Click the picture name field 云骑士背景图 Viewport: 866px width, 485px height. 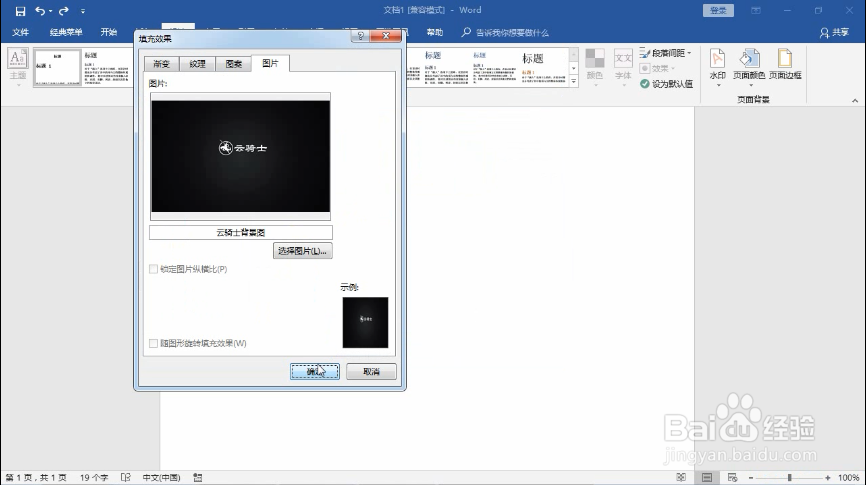(x=241, y=233)
